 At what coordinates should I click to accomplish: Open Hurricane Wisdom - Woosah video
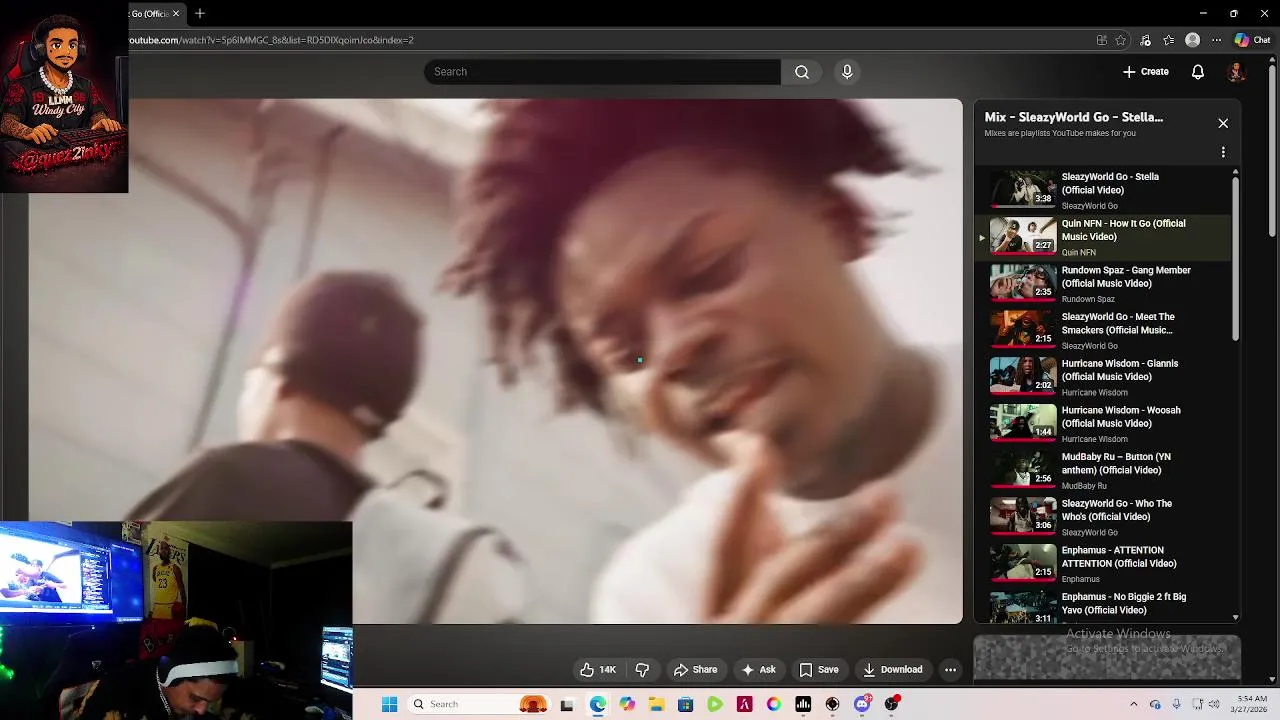[x=1105, y=423]
